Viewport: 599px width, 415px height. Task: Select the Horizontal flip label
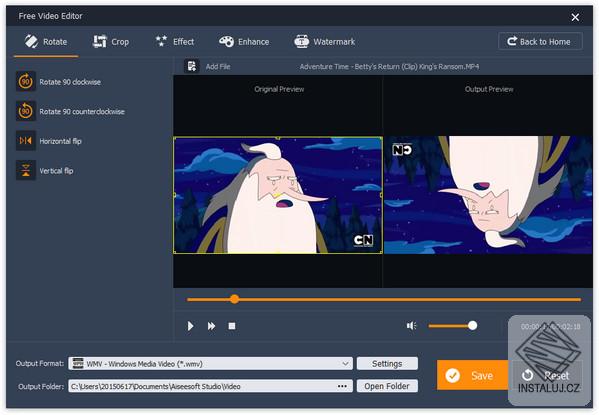(x=60, y=141)
